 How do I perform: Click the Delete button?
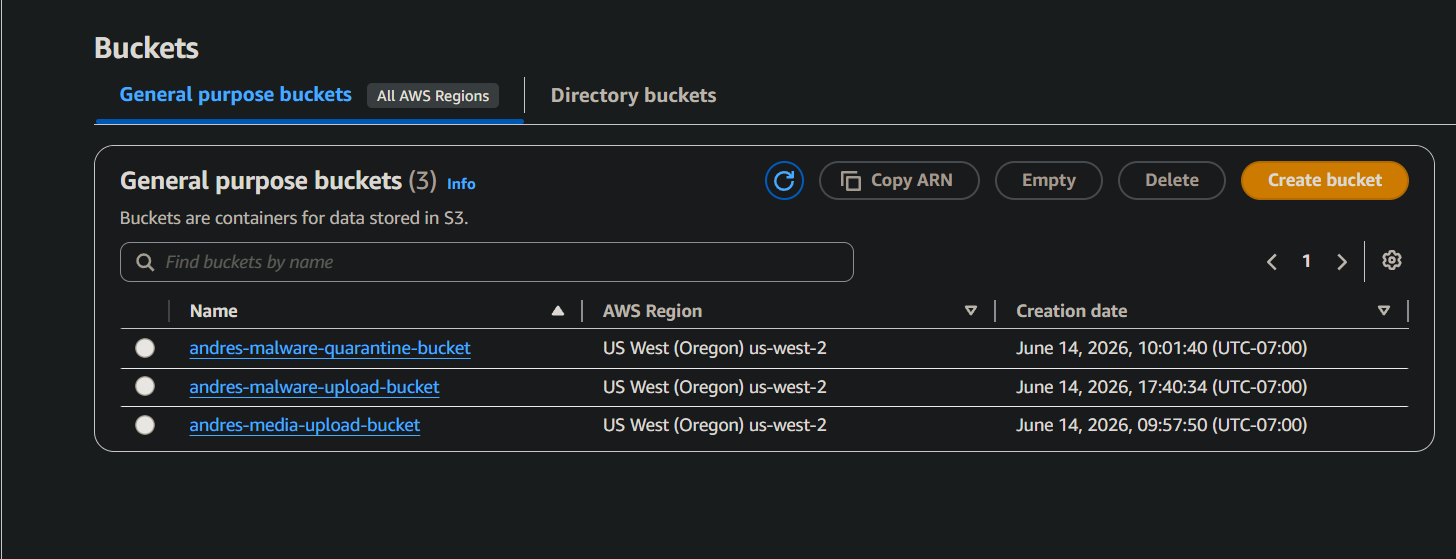click(x=1172, y=181)
